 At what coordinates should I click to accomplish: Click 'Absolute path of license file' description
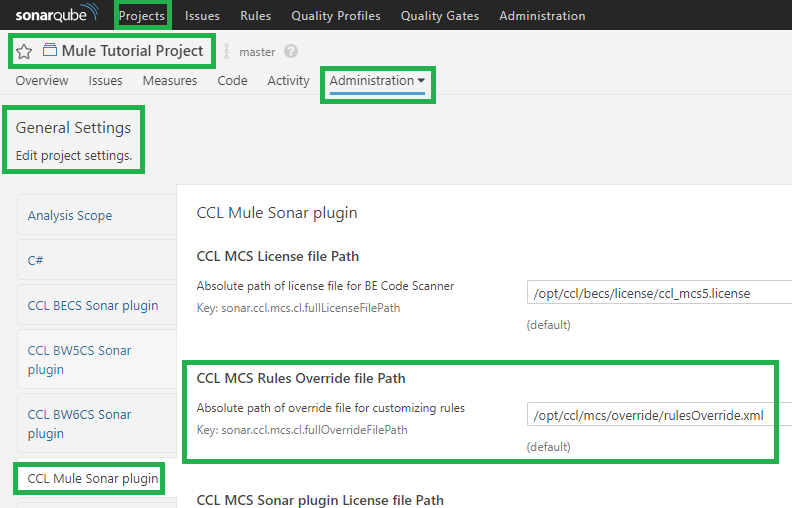point(325,286)
